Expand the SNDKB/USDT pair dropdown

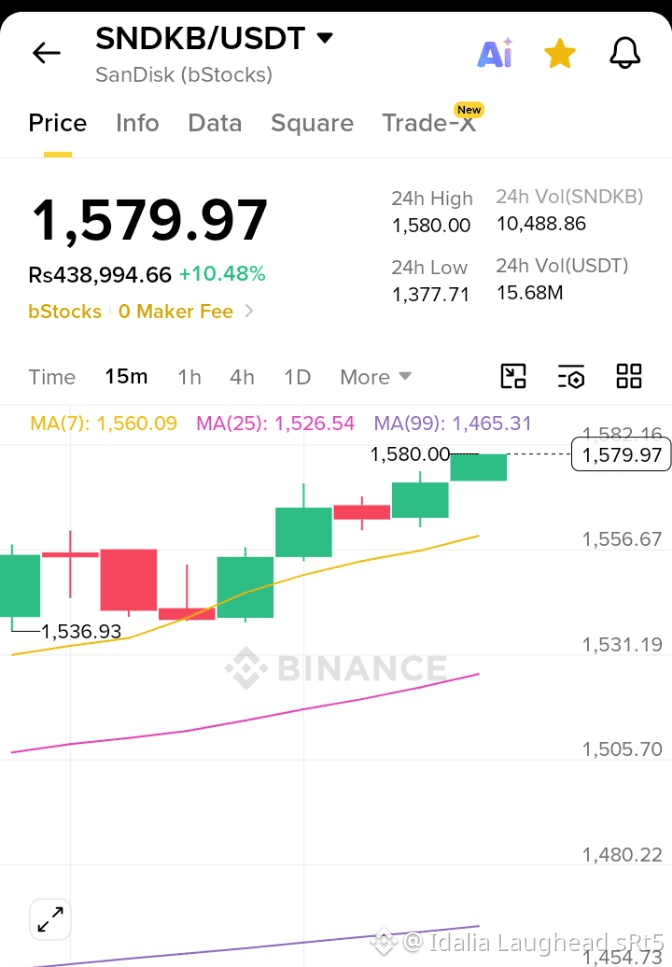[325, 38]
